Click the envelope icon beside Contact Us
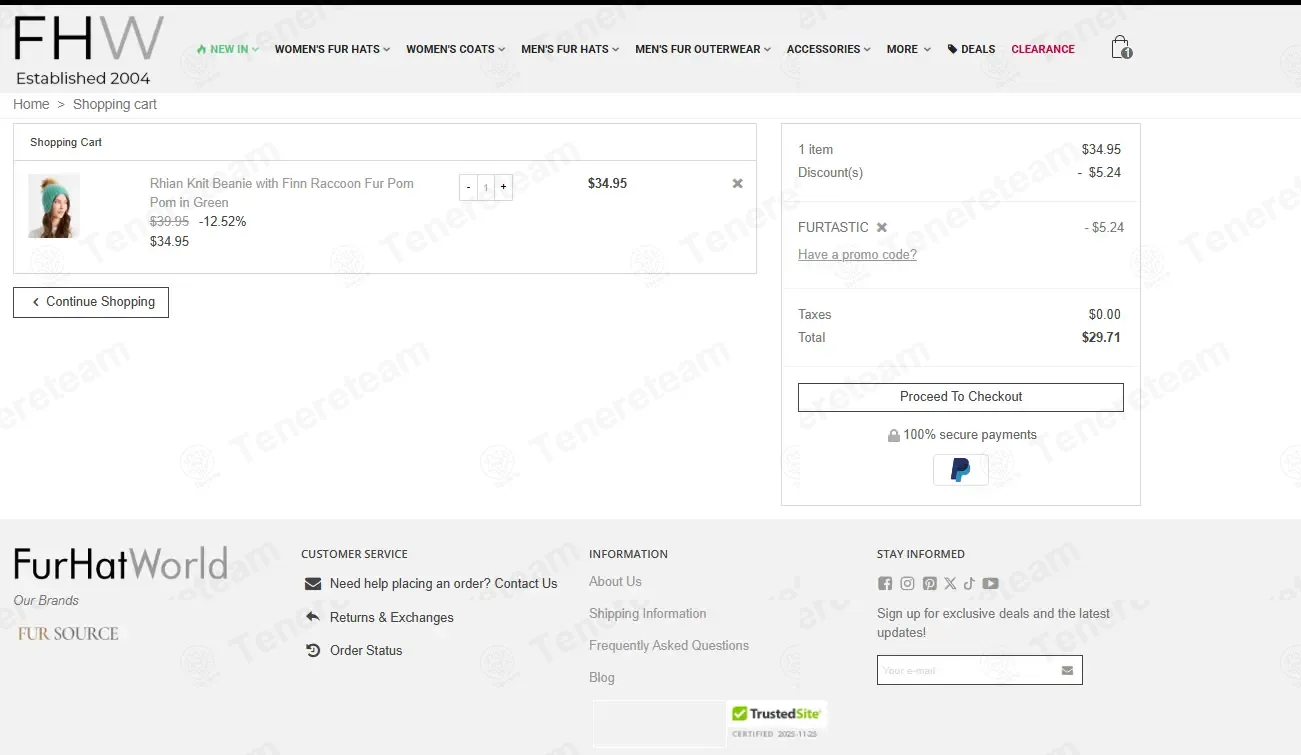The image size is (1301, 755). pyautogui.click(x=313, y=584)
